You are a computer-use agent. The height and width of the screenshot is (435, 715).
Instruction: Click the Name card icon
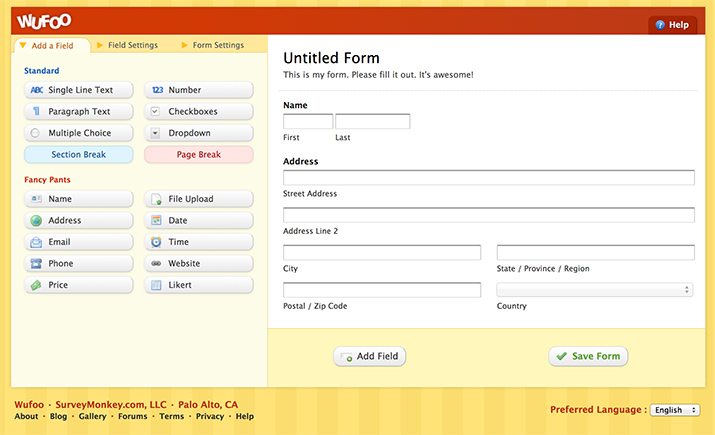coord(36,199)
